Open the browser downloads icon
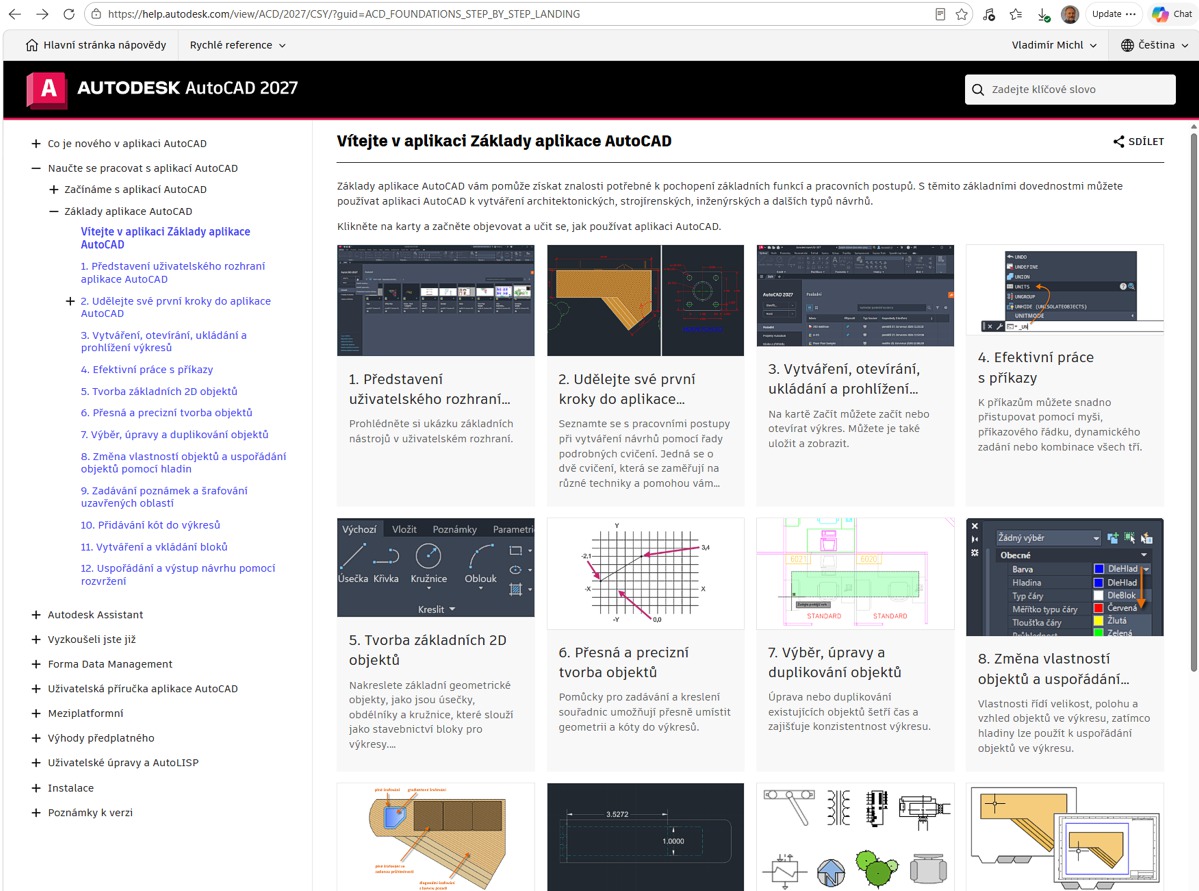The height and width of the screenshot is (891, 1199). 1043,14
